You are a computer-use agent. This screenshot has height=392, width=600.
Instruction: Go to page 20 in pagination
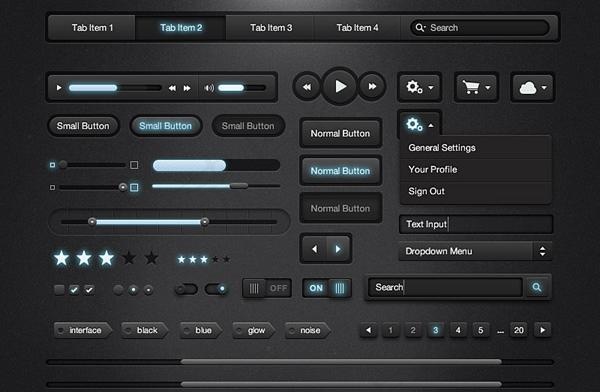(518, 330)
